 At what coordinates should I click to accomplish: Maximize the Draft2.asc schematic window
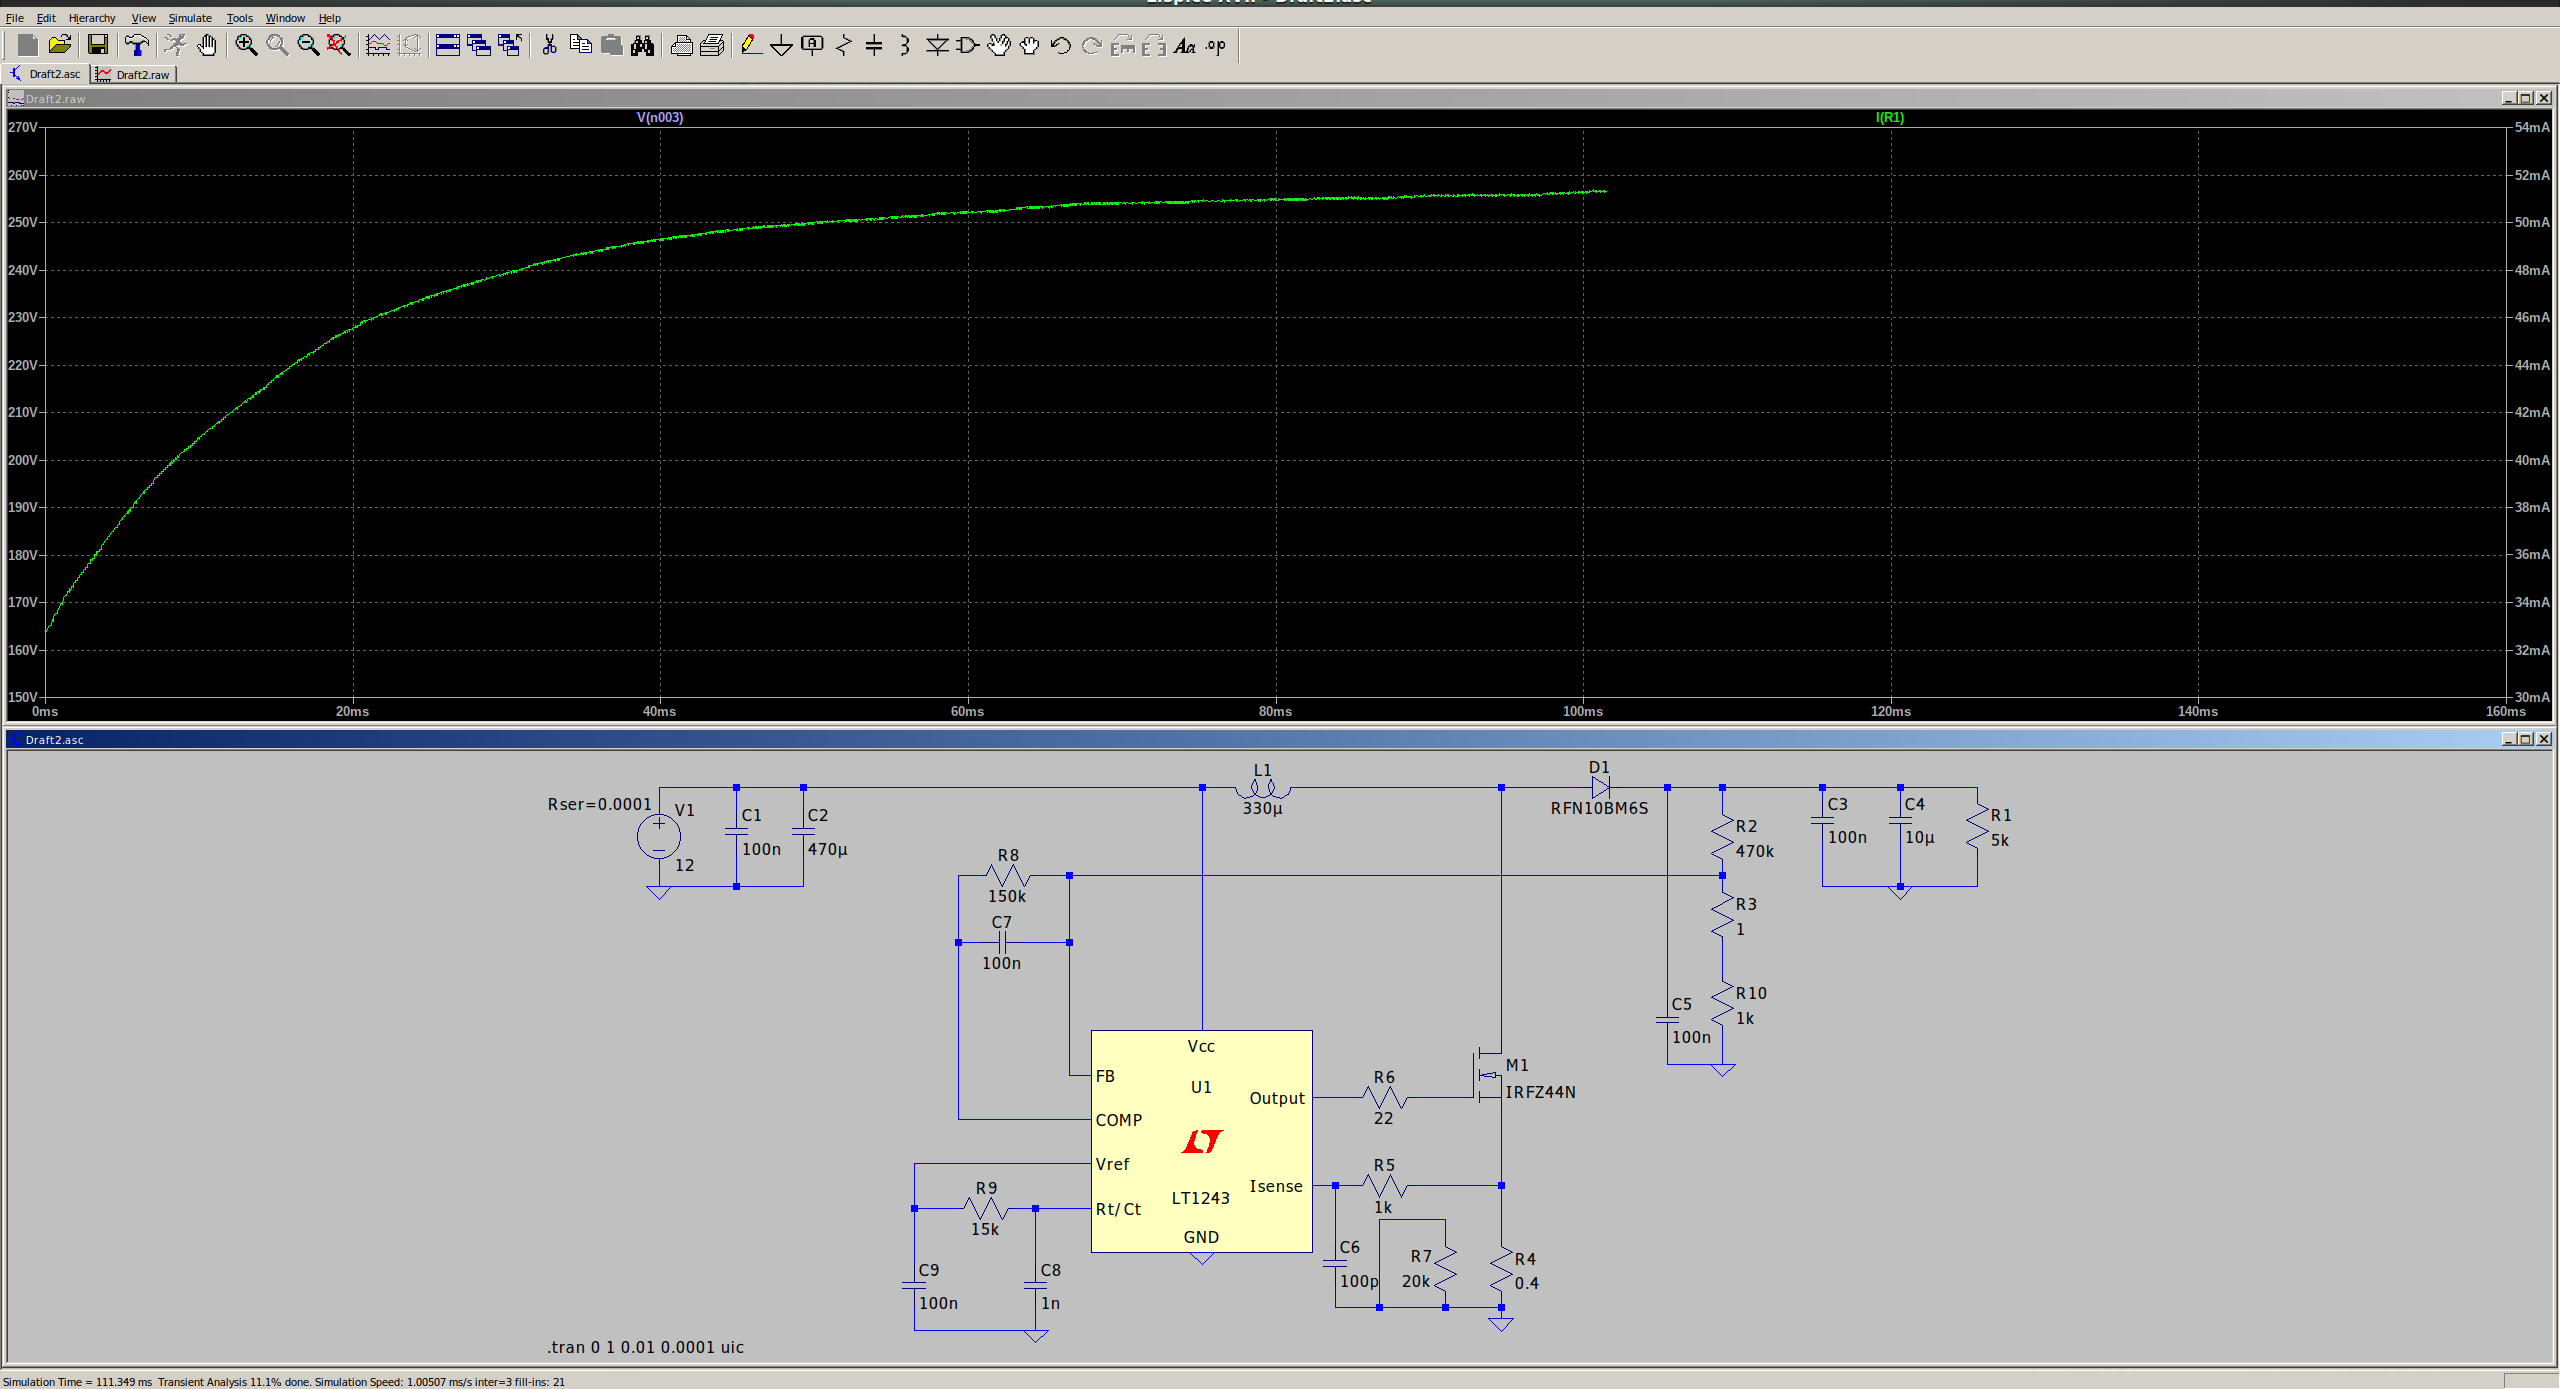2526,739
